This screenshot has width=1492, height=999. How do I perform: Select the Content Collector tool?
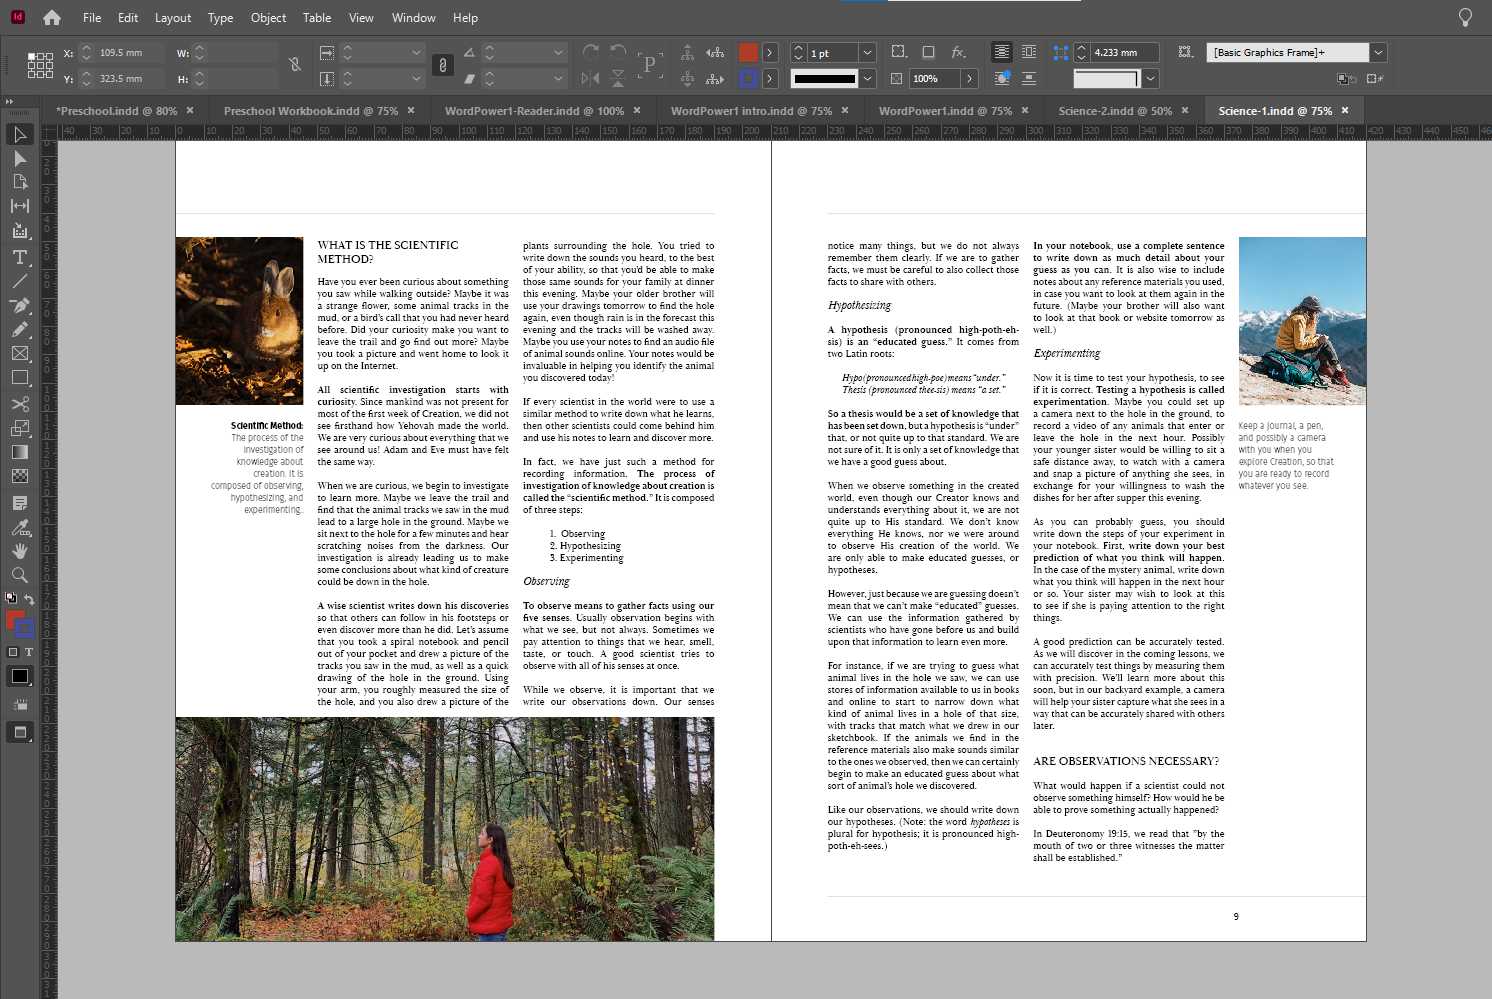[x=19, y=231]
